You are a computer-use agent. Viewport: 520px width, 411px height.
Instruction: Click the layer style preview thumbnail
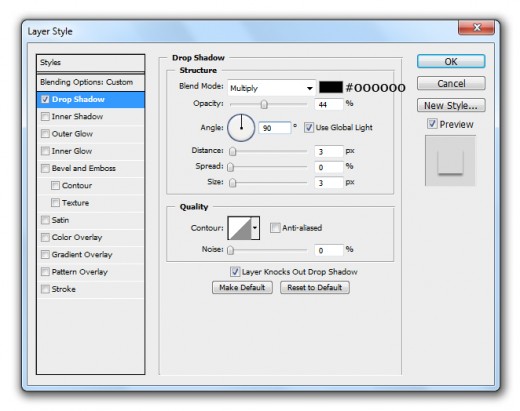point(450,160)
